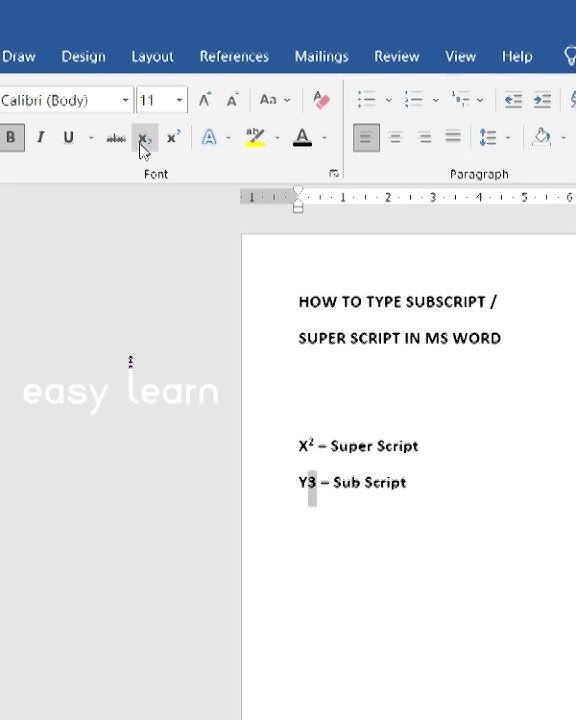This screenshot has height=720, width=576.
Task: Click Decrease Indent icon
Action: coord(513,100)
